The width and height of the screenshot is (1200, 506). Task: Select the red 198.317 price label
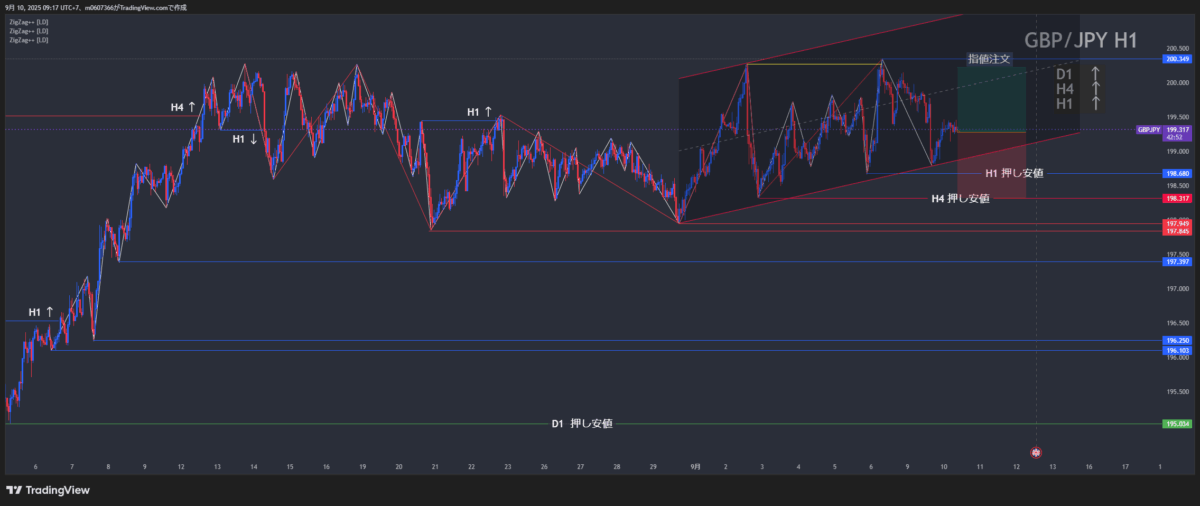[x=1176, y=198]
